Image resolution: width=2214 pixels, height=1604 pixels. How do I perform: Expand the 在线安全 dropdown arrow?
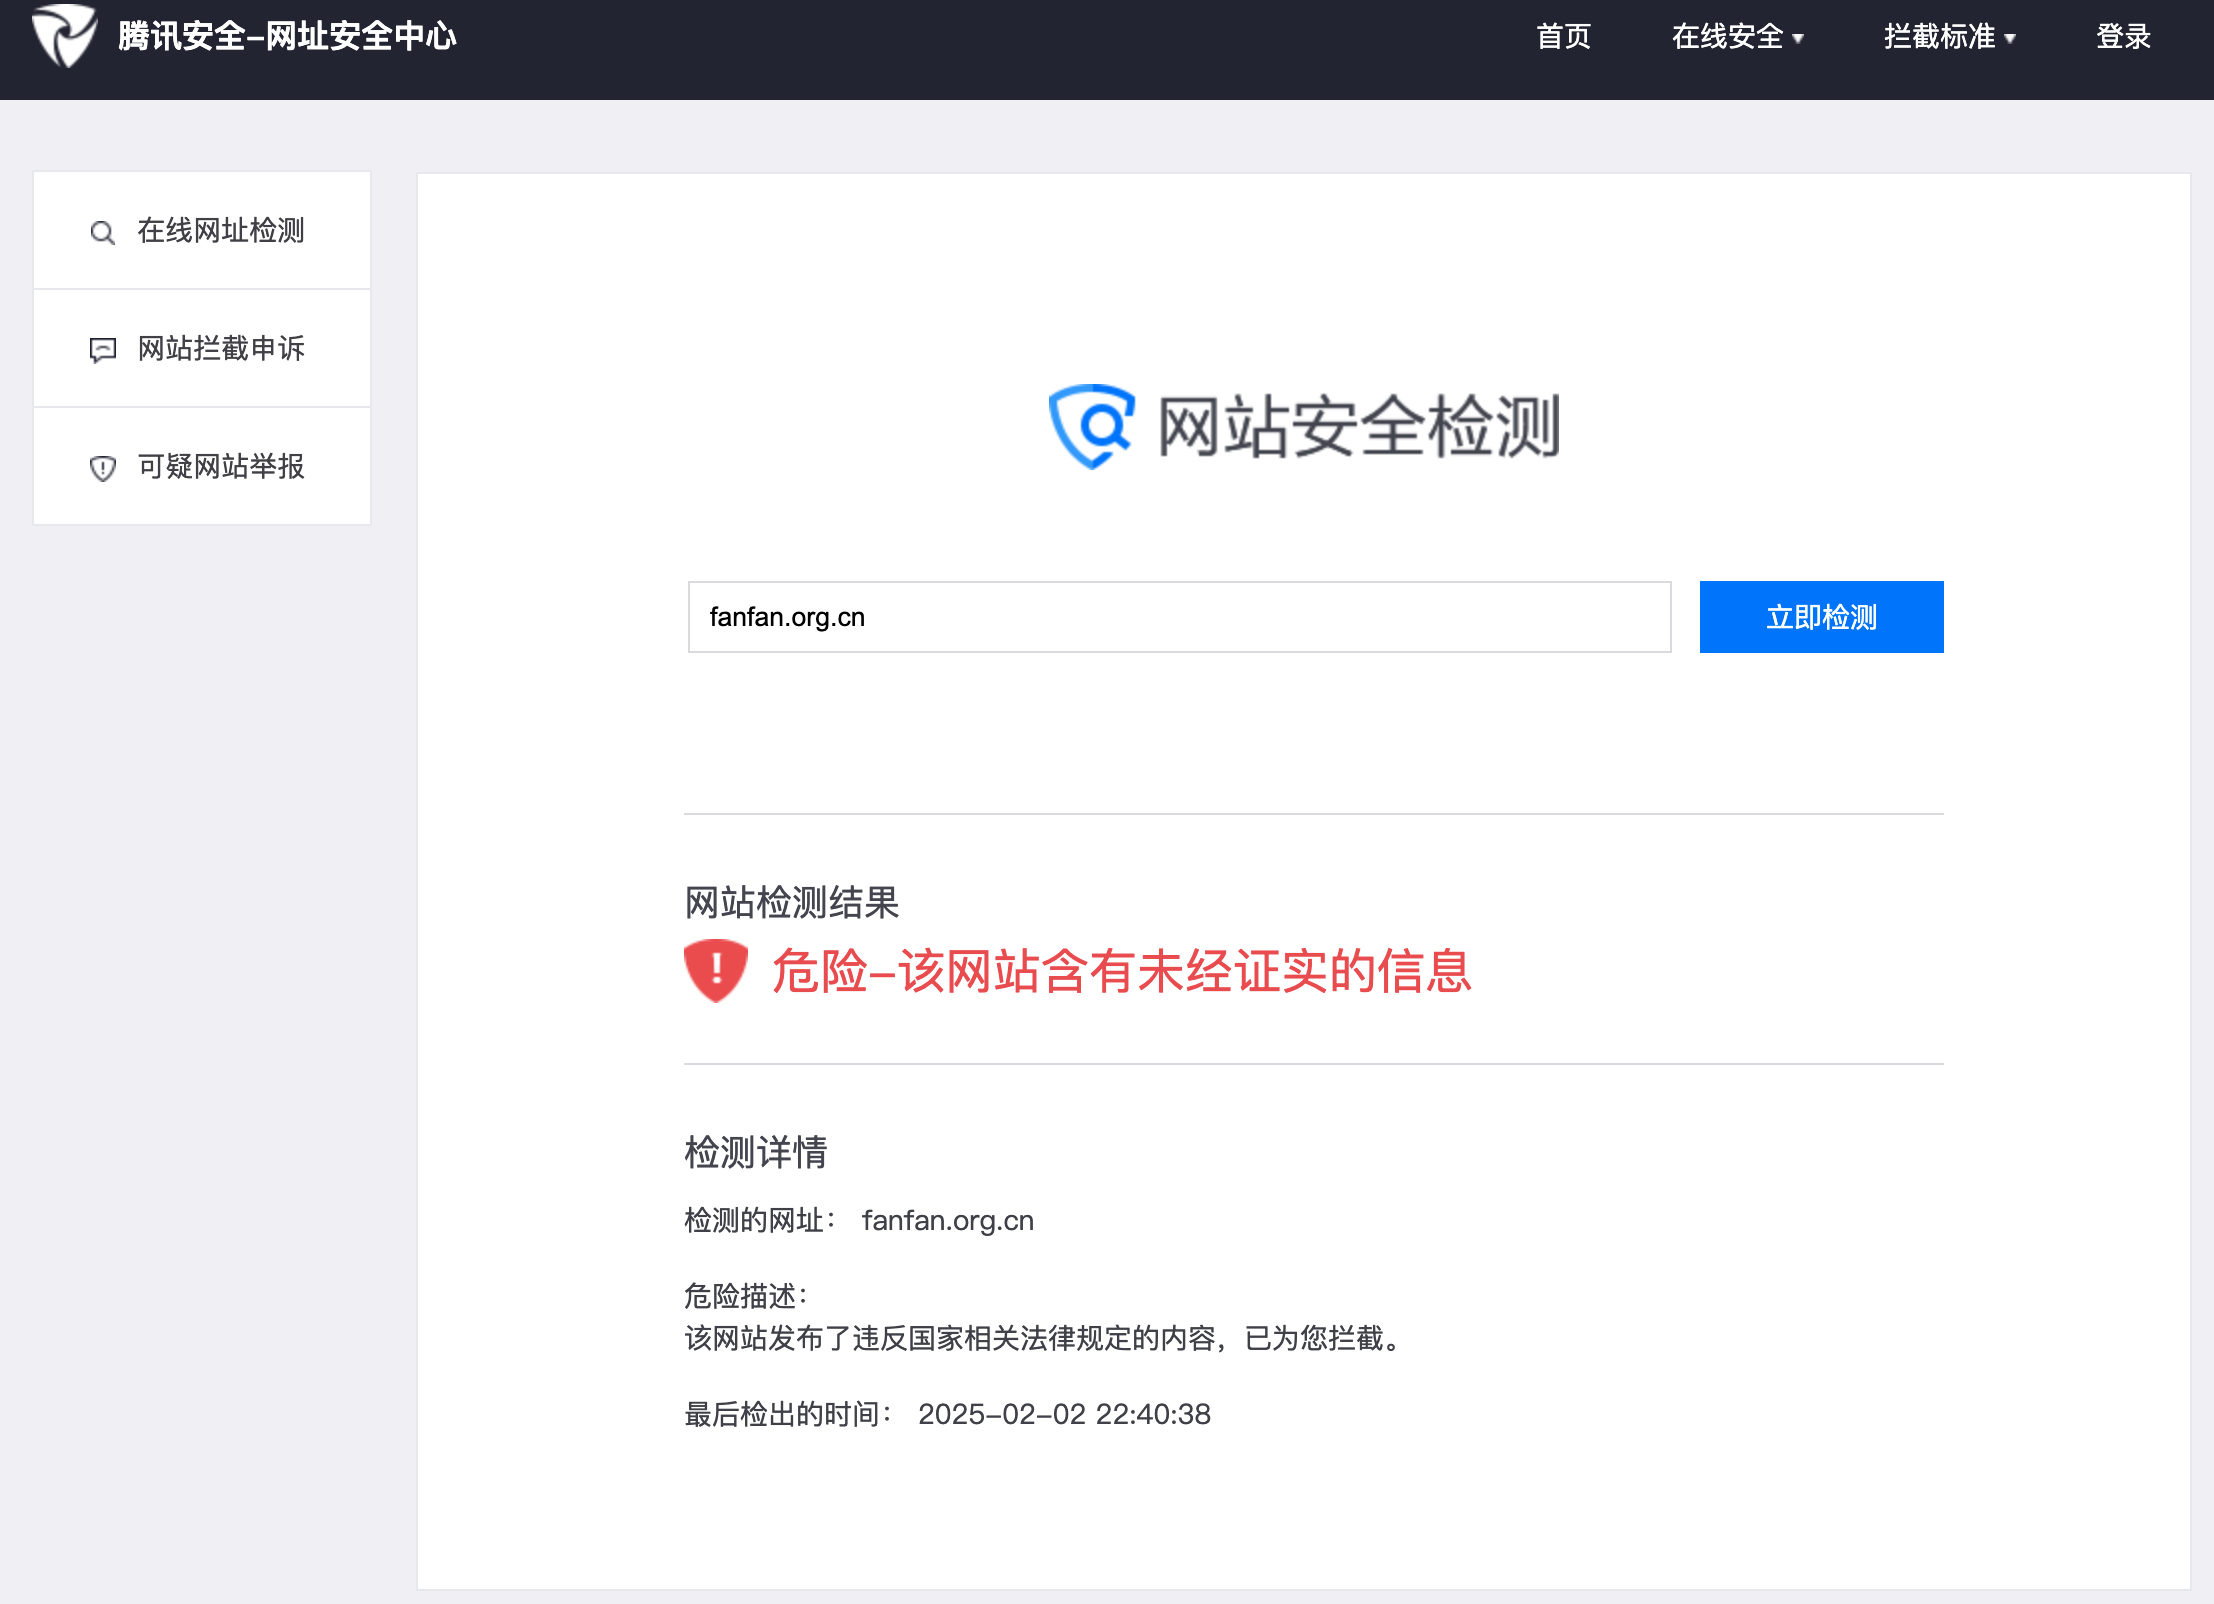[1798, 39]
